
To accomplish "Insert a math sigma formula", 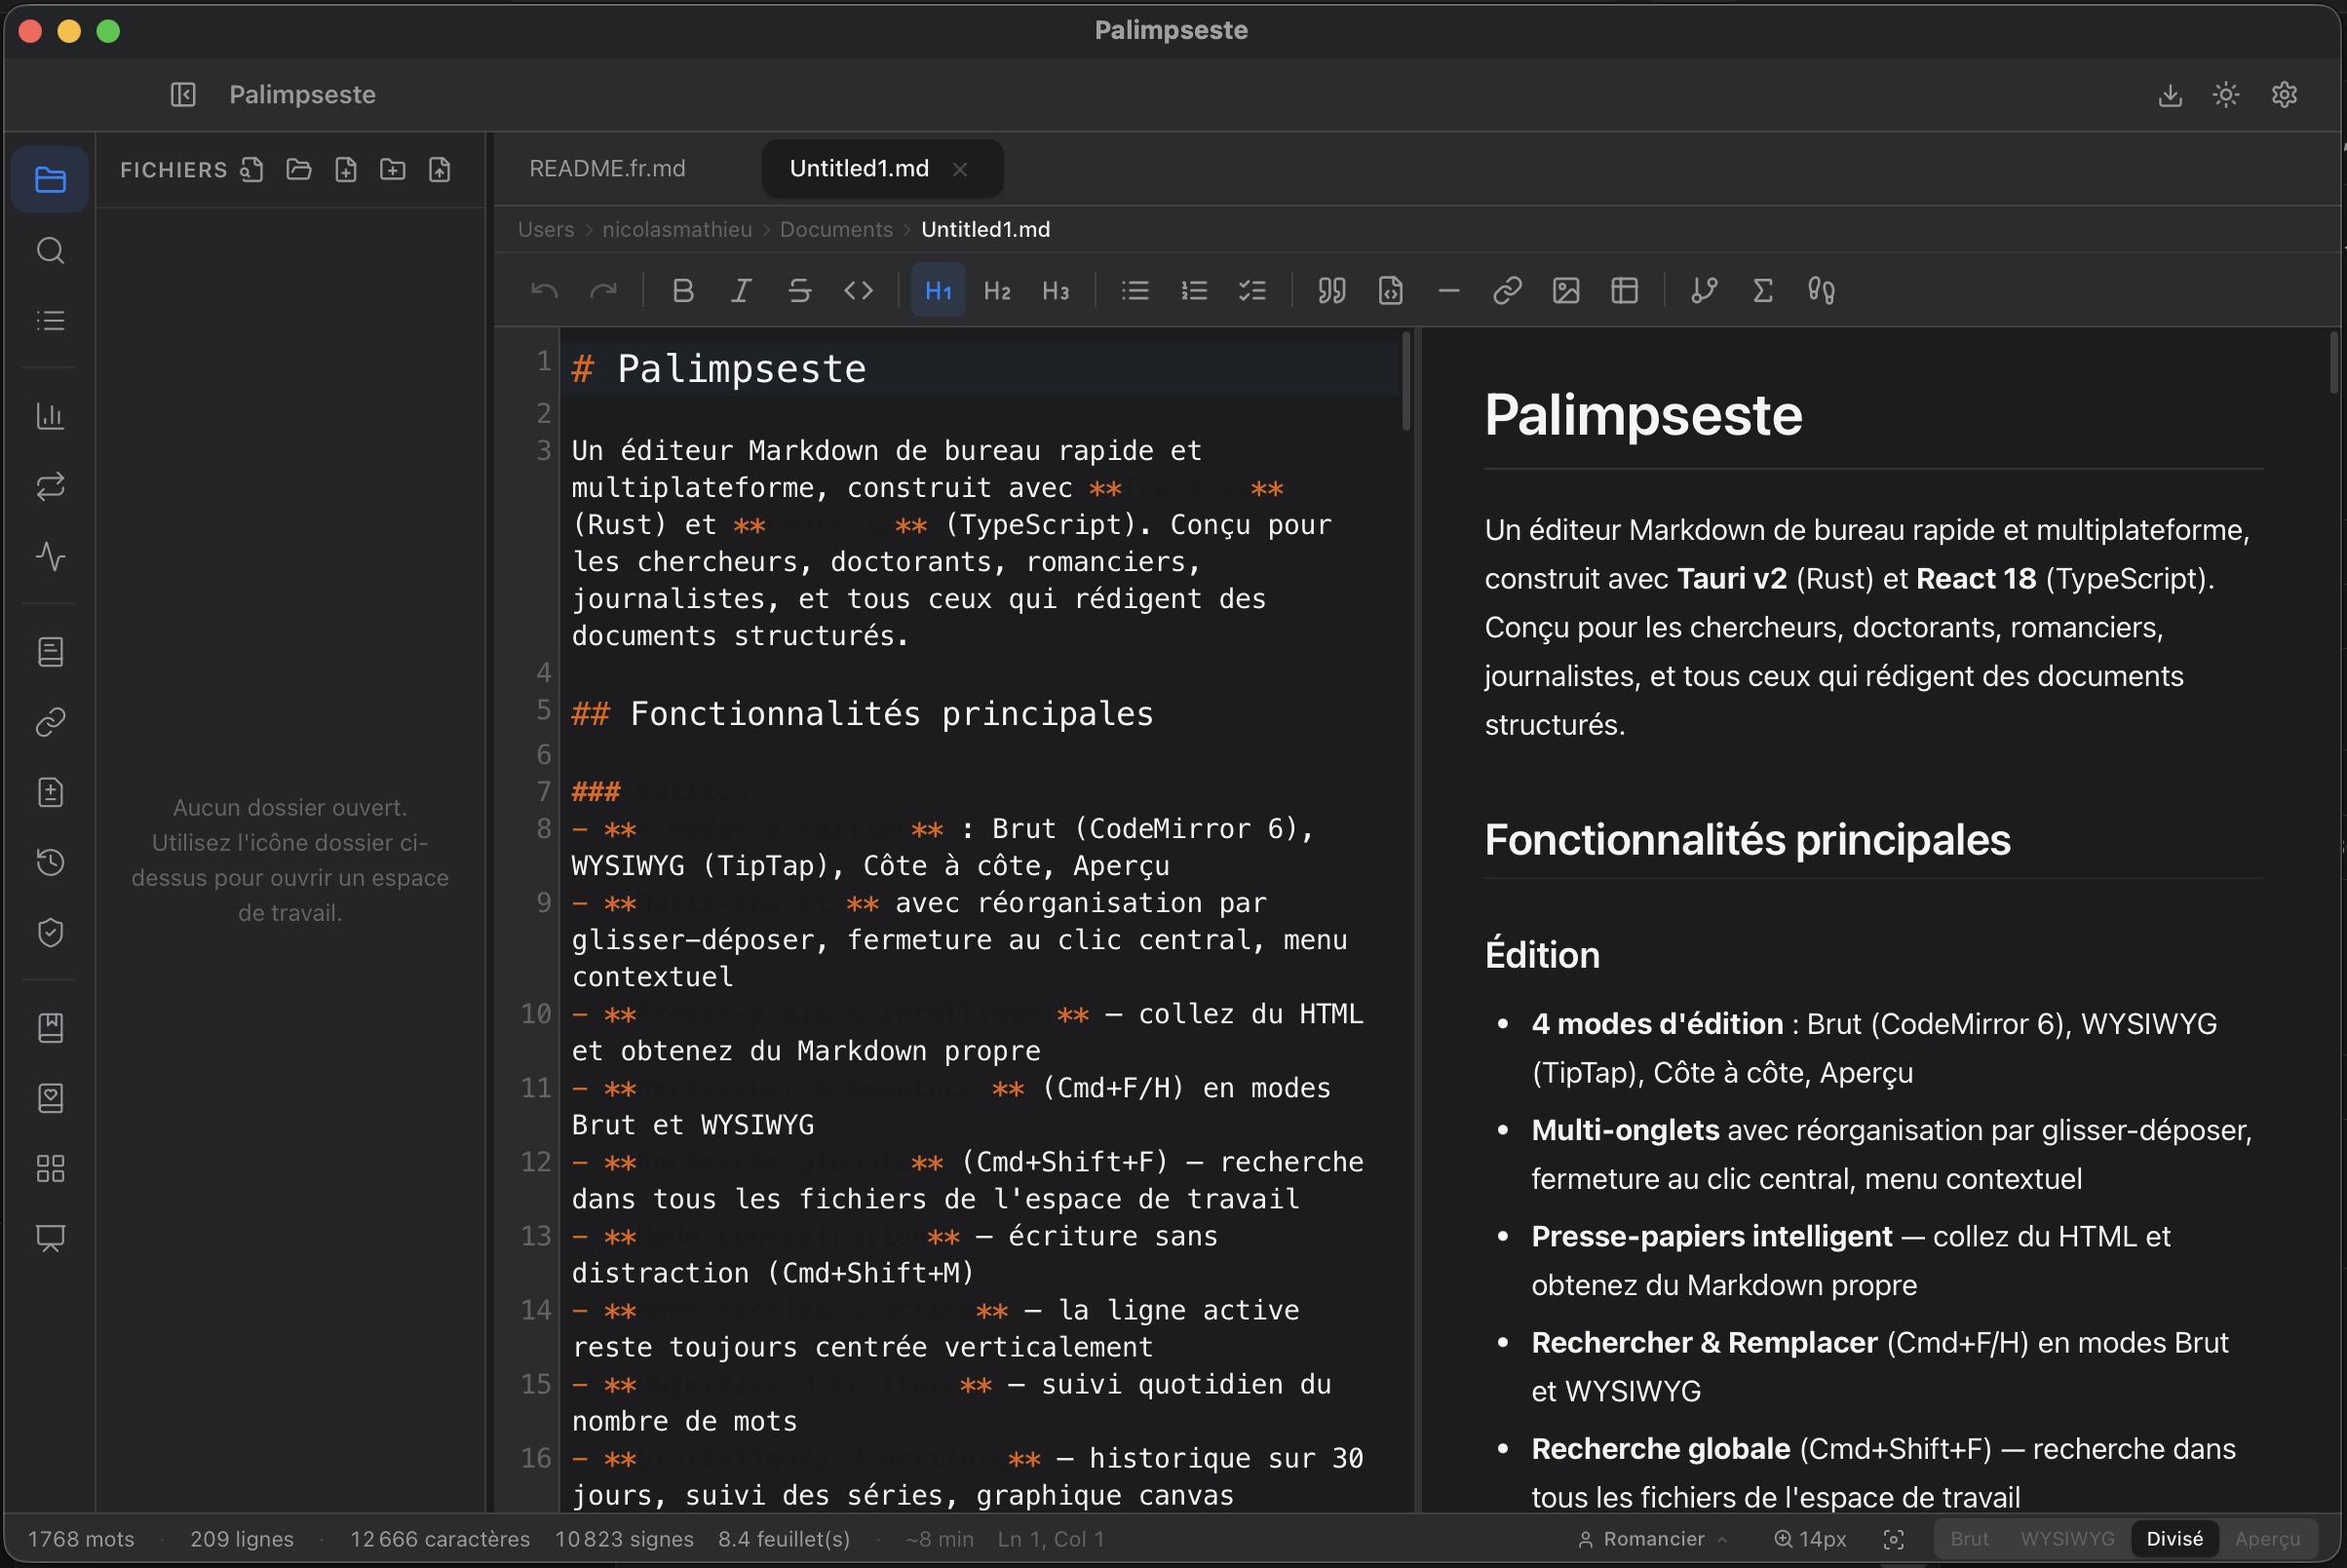I will pos(1763,290).
